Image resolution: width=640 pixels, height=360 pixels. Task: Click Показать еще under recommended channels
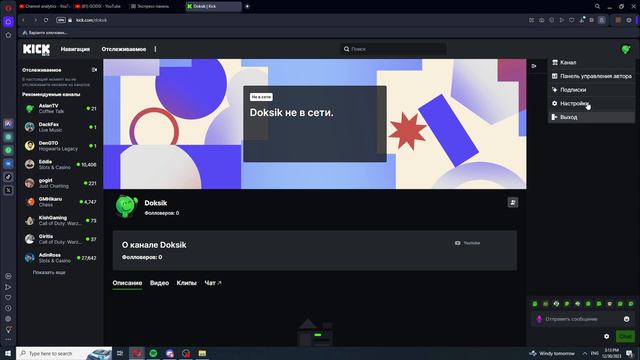tap(49, 272)
